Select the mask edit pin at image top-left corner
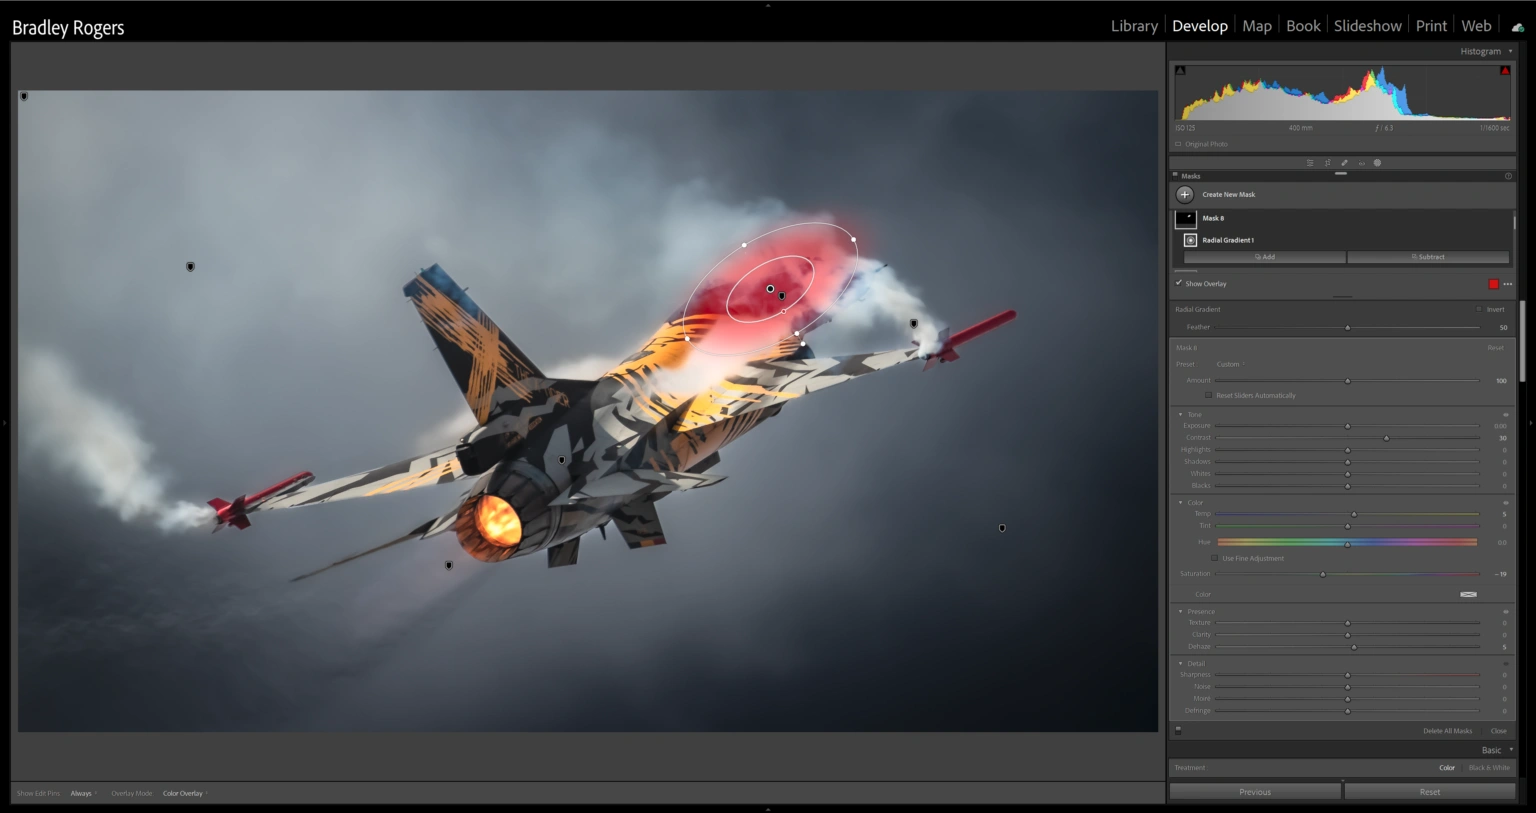This screenshot has height=813, width=1536. tap(24, 97)
